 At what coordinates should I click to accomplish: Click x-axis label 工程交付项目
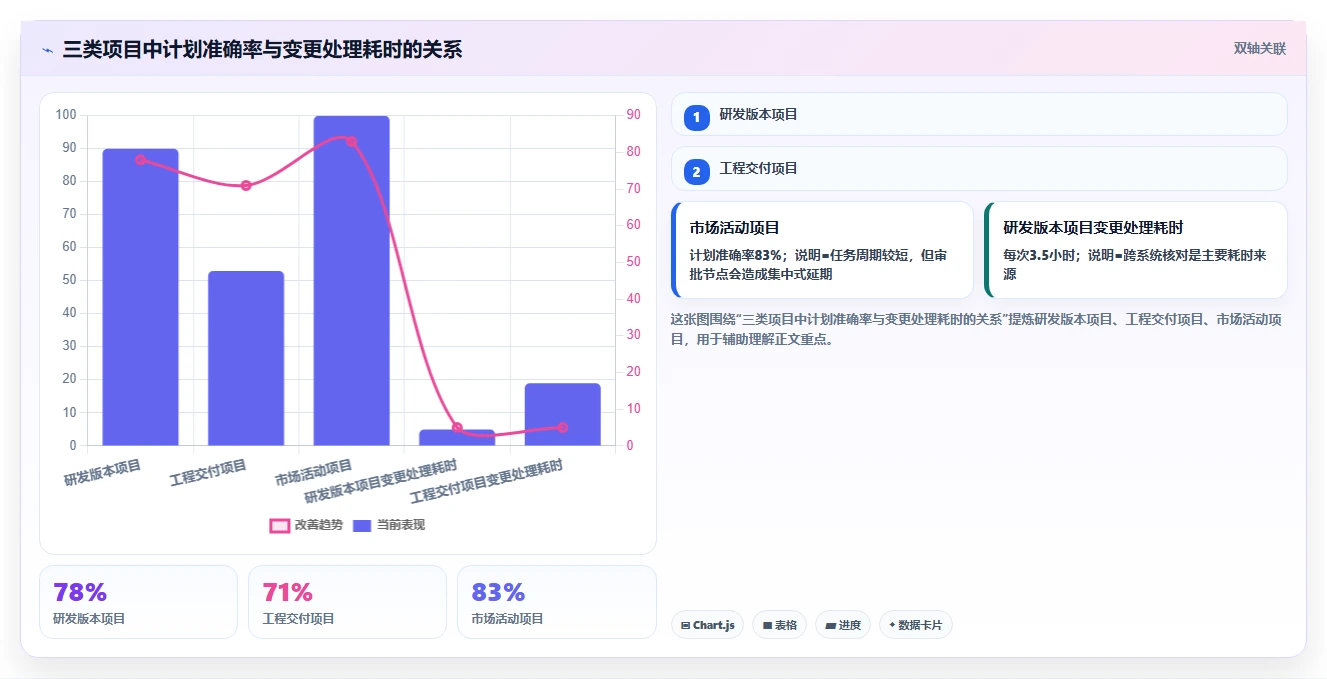click(208, 472)
